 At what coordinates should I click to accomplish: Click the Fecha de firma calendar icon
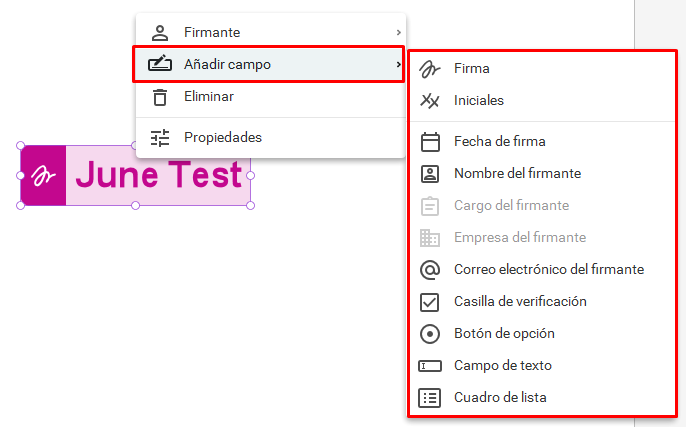click(x=430, y=142)
